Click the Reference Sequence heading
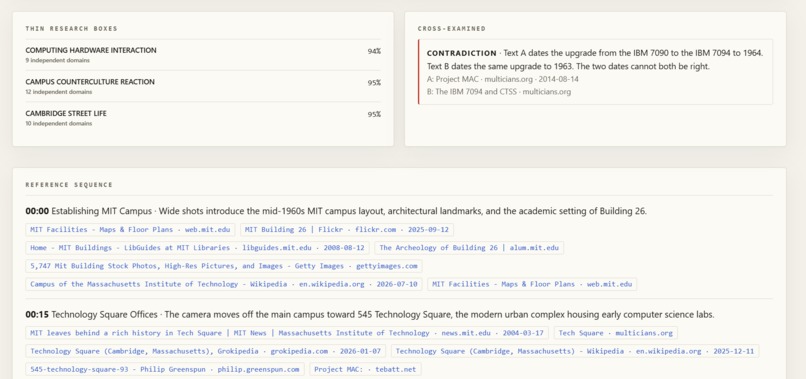This screenshot has width=806, height=379. [69, 185]
